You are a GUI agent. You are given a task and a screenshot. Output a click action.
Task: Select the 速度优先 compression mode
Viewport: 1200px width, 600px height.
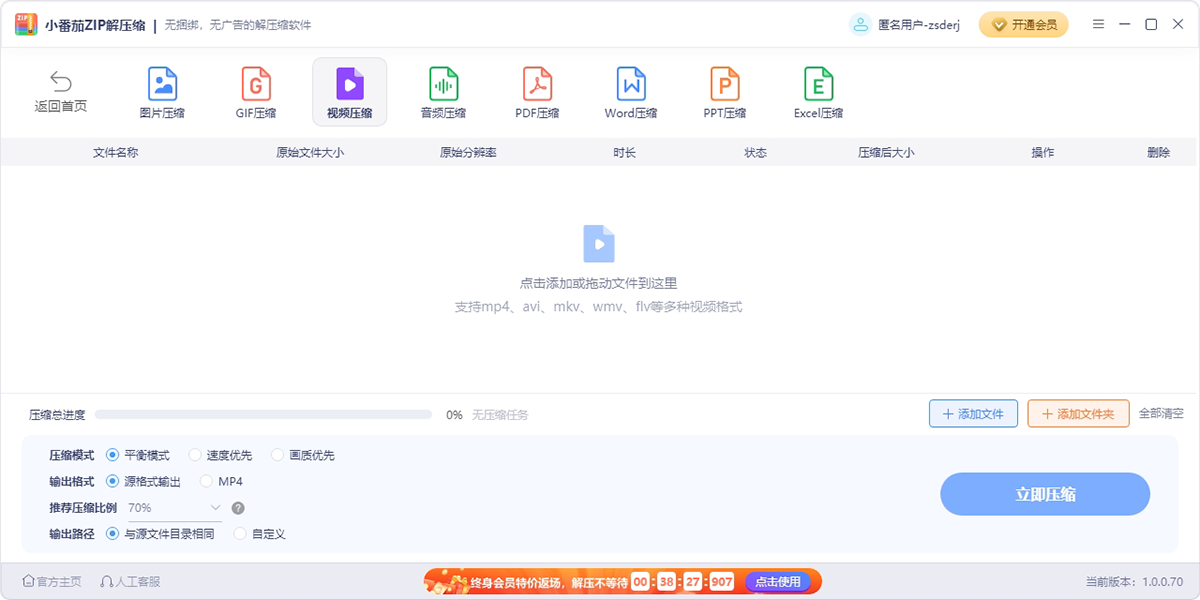click(x=195, y=455)
